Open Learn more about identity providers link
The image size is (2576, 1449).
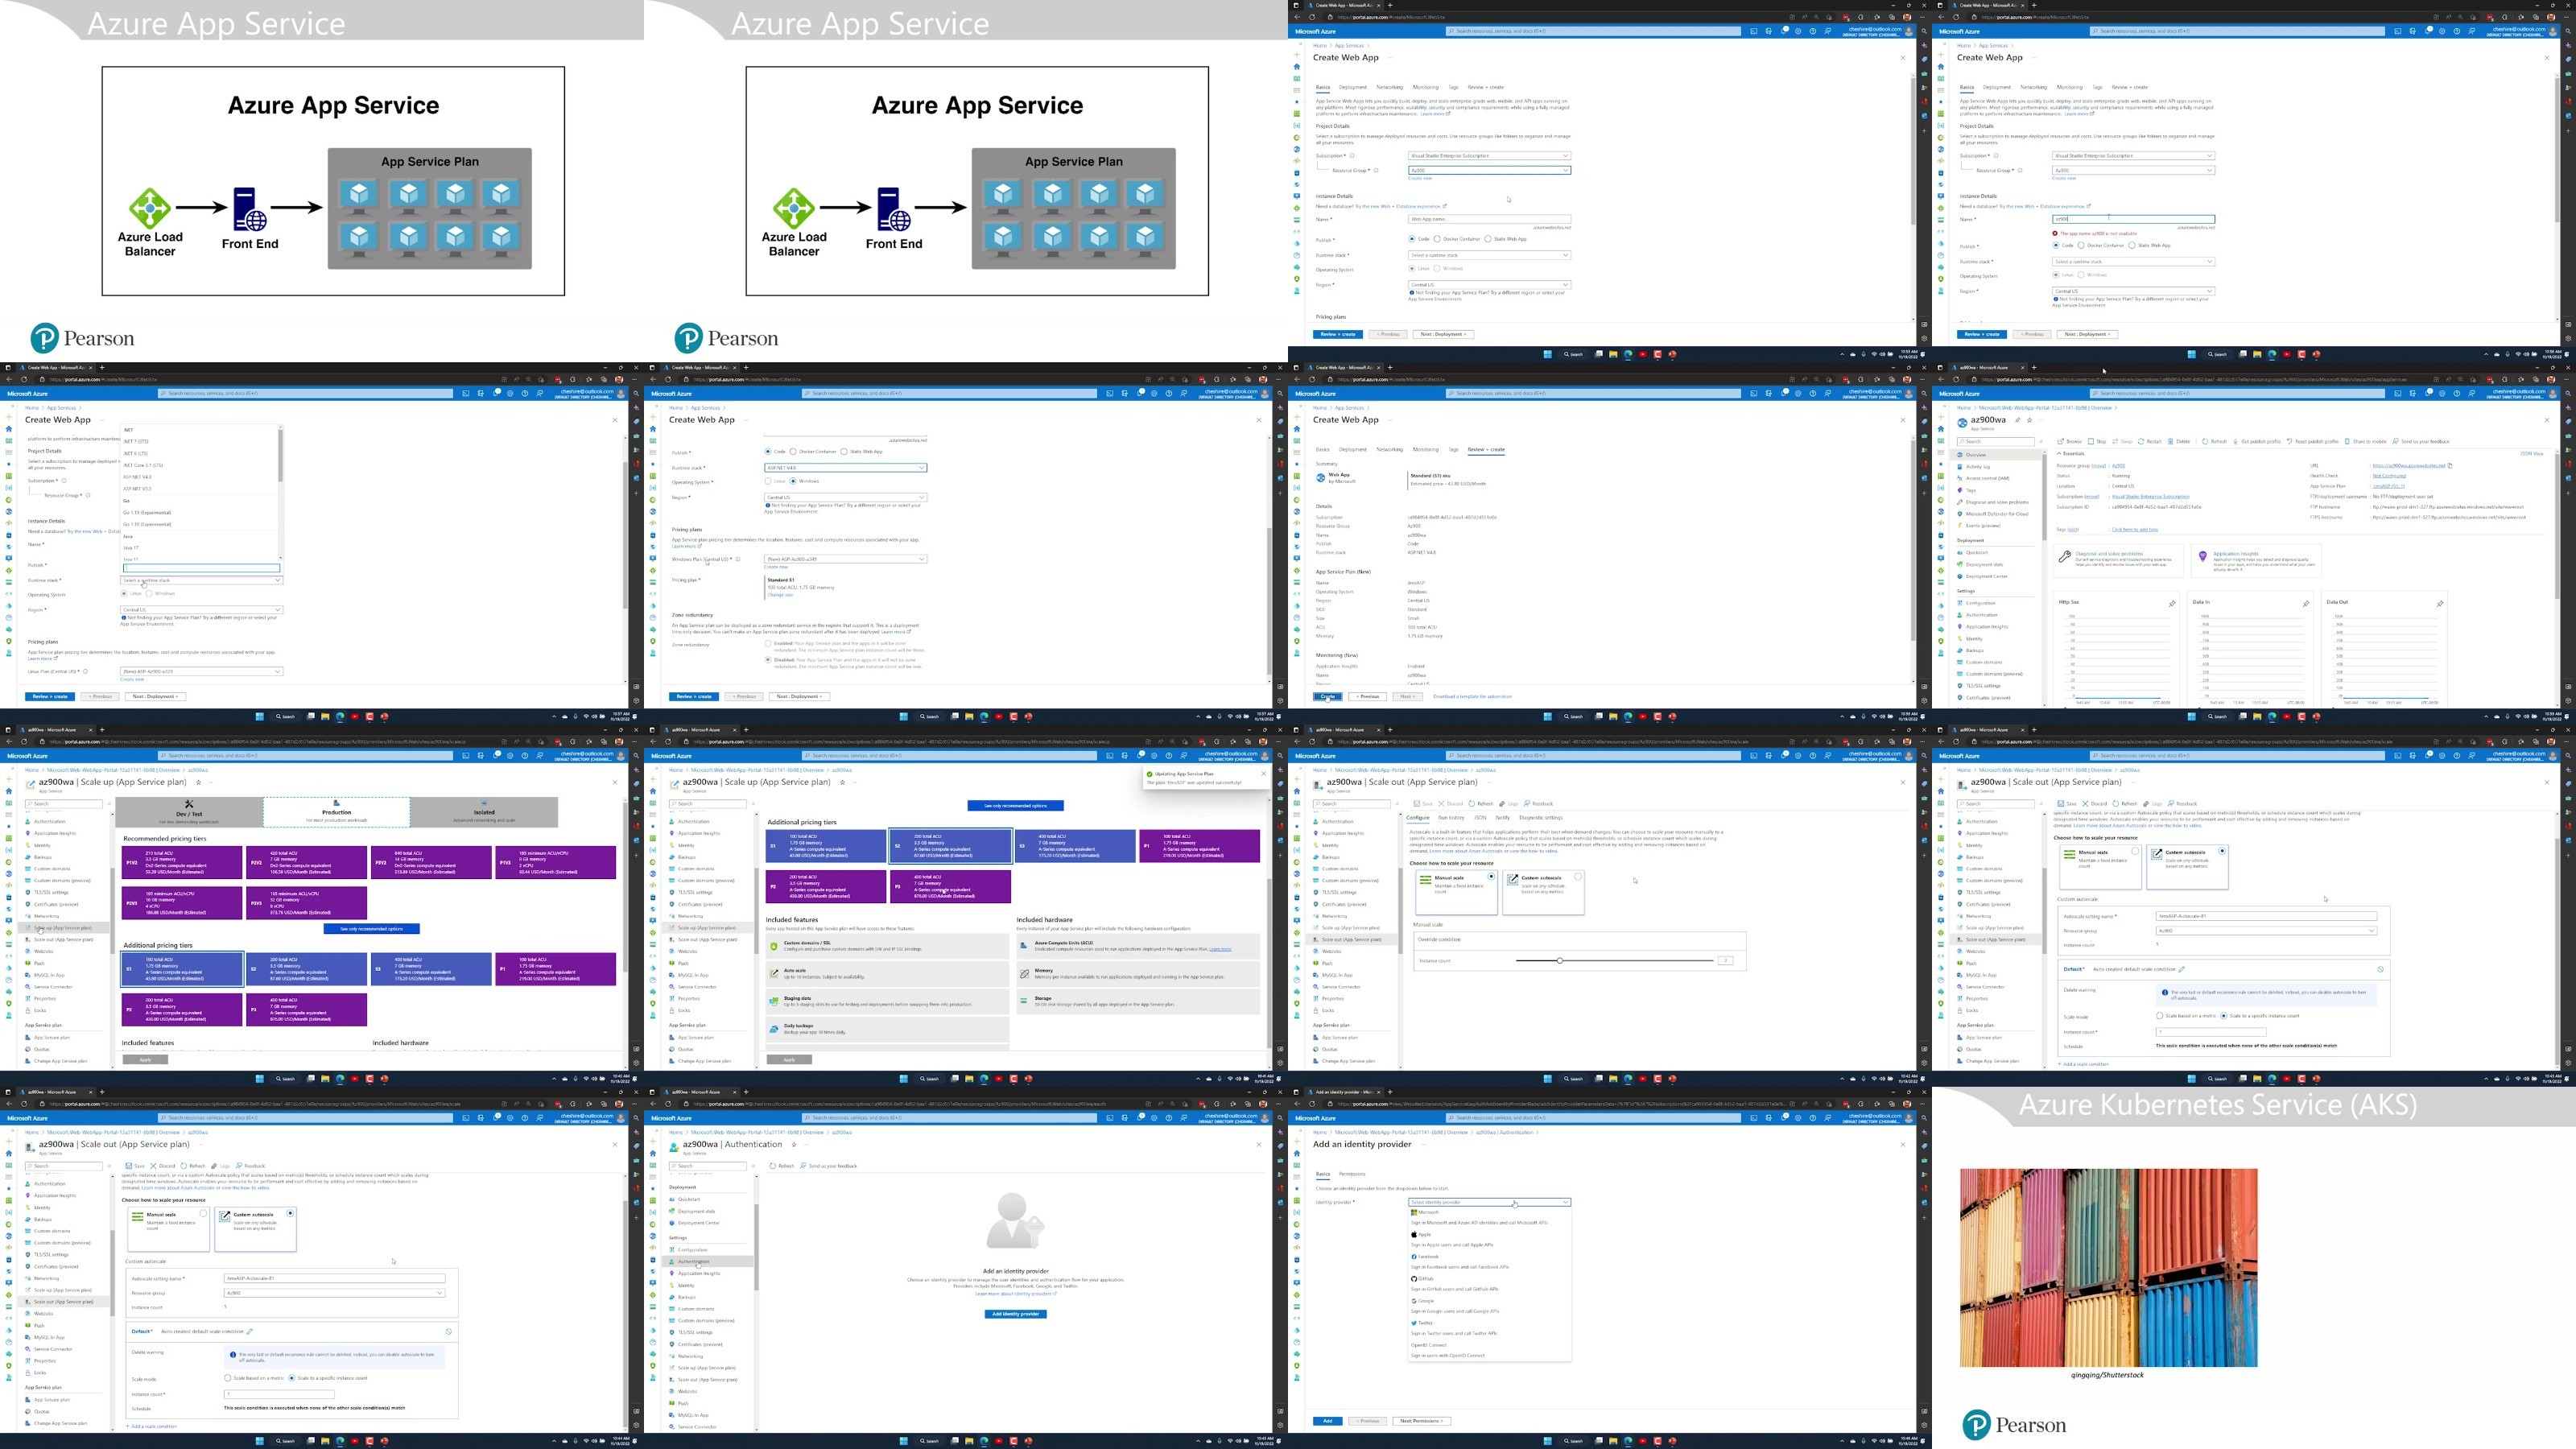click(x=1016, y=1294)
